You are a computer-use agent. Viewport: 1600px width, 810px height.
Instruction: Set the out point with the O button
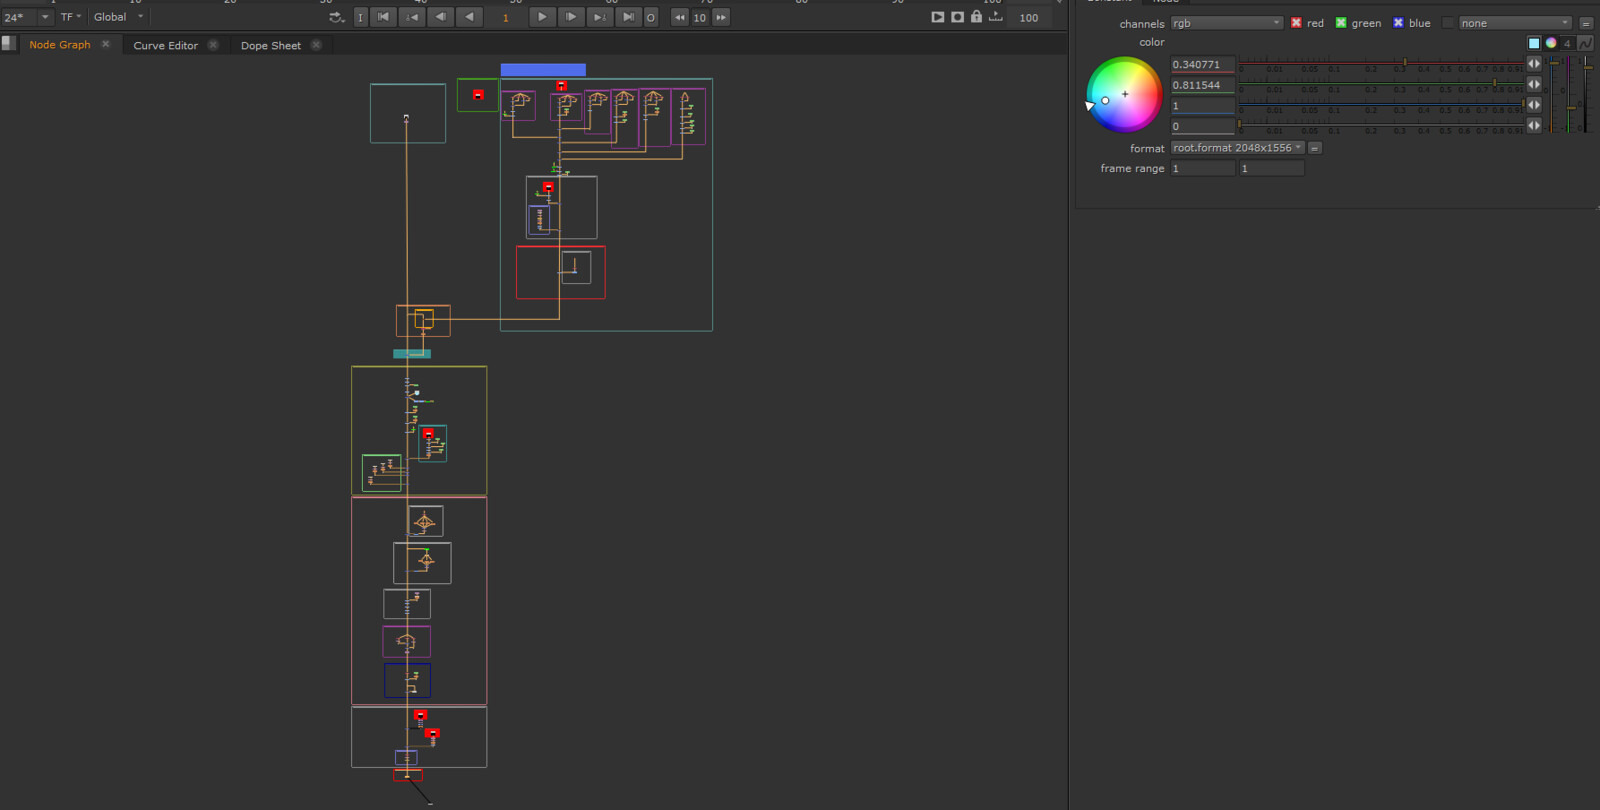point(651,17)
